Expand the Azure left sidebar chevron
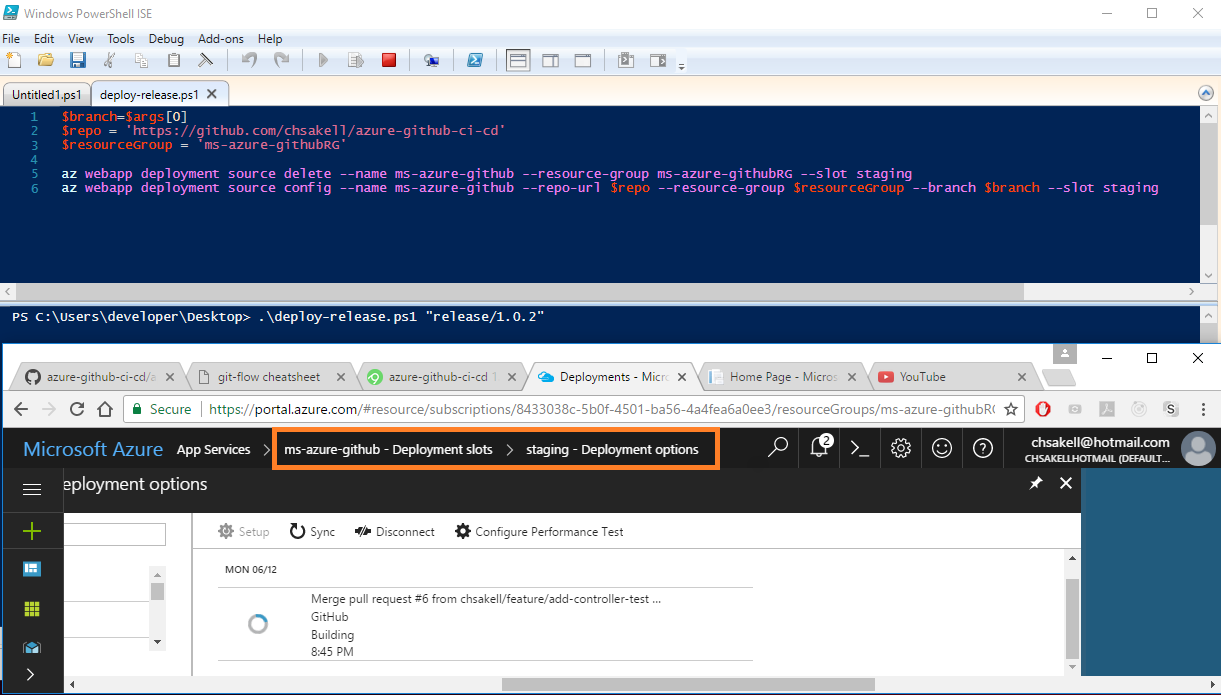This screenshot has height=695, width=1221. pyautogui.click(x=30, y=674)
